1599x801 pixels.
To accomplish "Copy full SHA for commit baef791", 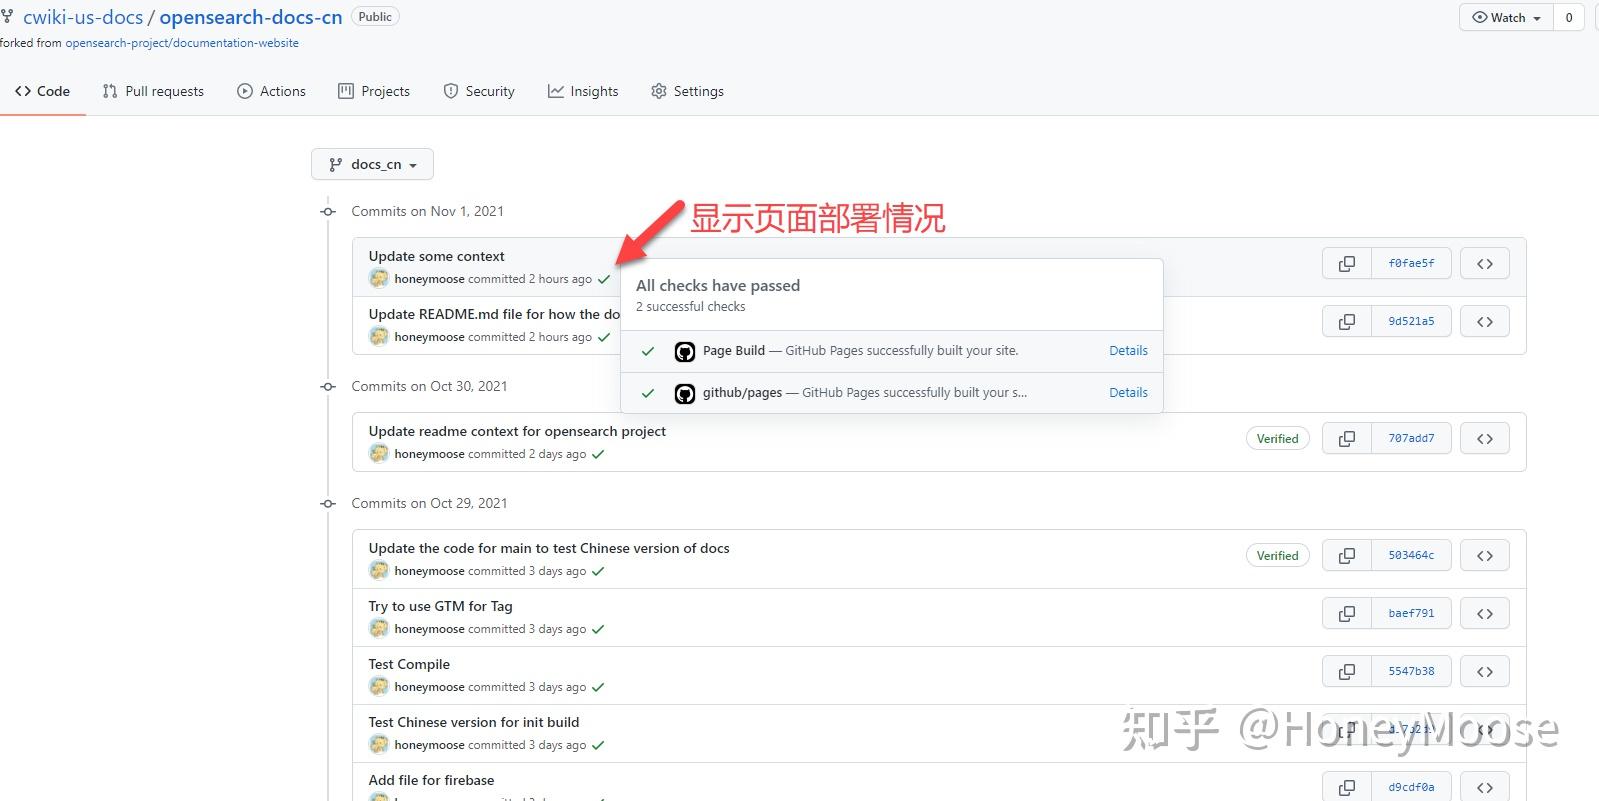I will pos(1347,614).
